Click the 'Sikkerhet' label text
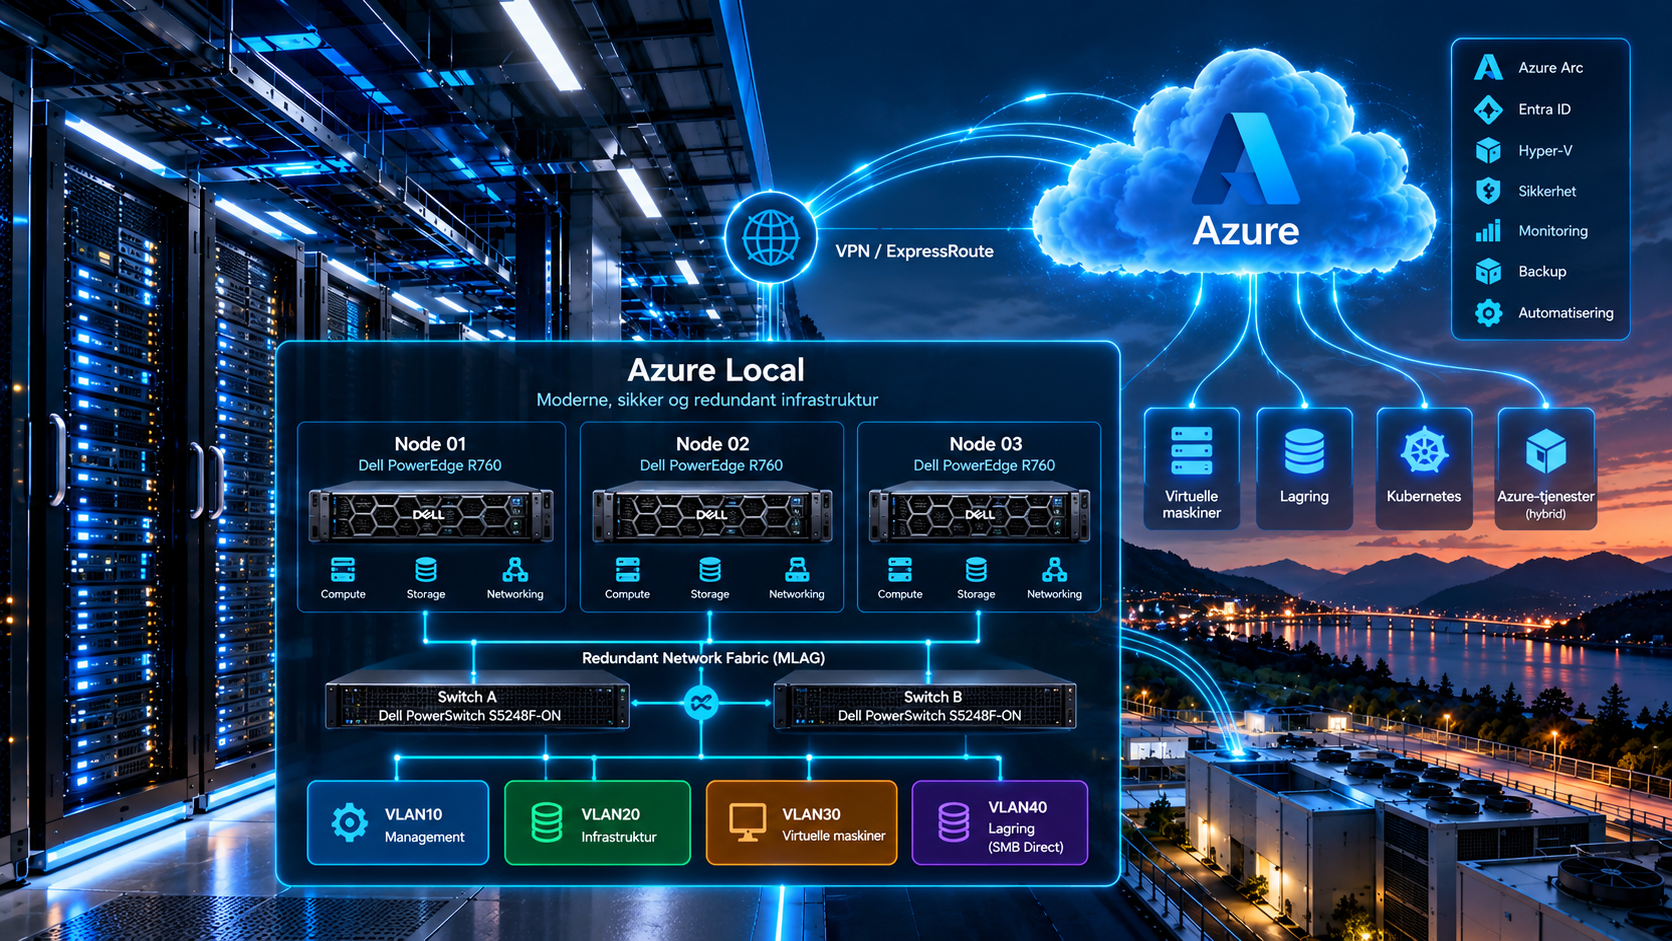The image size is (1672, 941). pos(1547,191)
